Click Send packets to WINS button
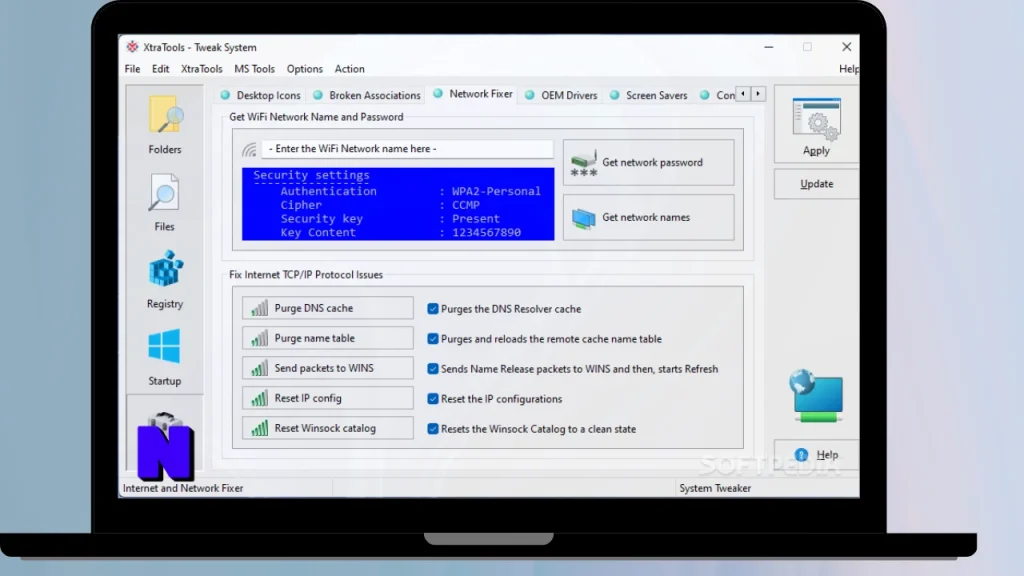This screenshot has height=576, width=1024. (328, 368)
